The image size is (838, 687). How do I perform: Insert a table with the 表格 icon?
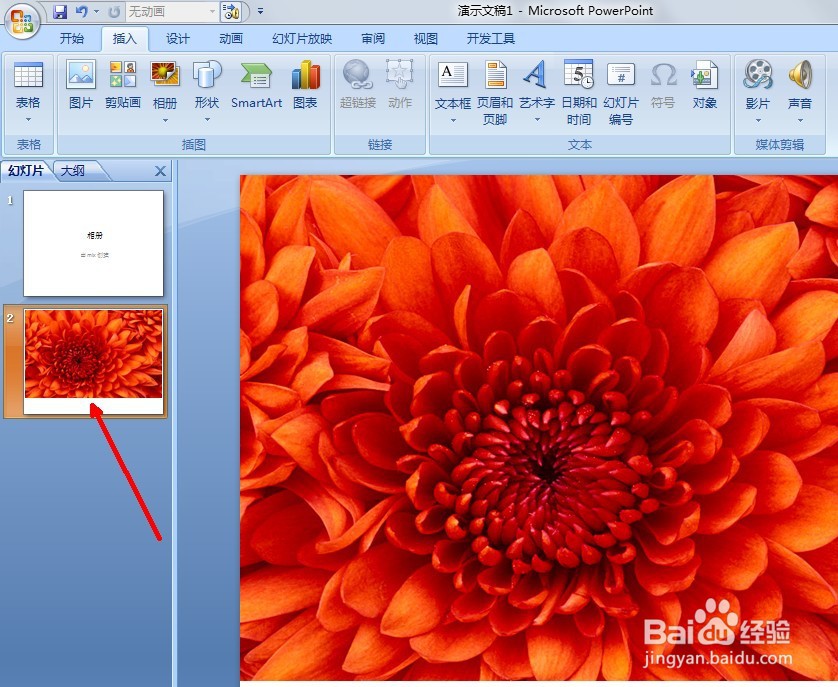coord(28,75)
